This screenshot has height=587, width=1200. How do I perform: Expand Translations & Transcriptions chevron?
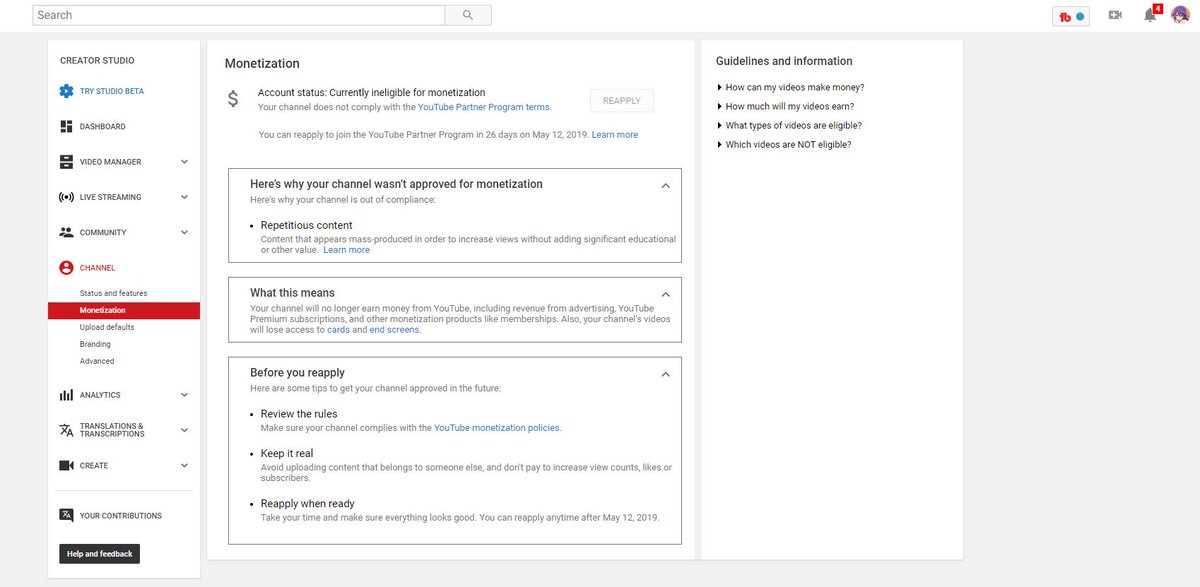tap(184, 430)
